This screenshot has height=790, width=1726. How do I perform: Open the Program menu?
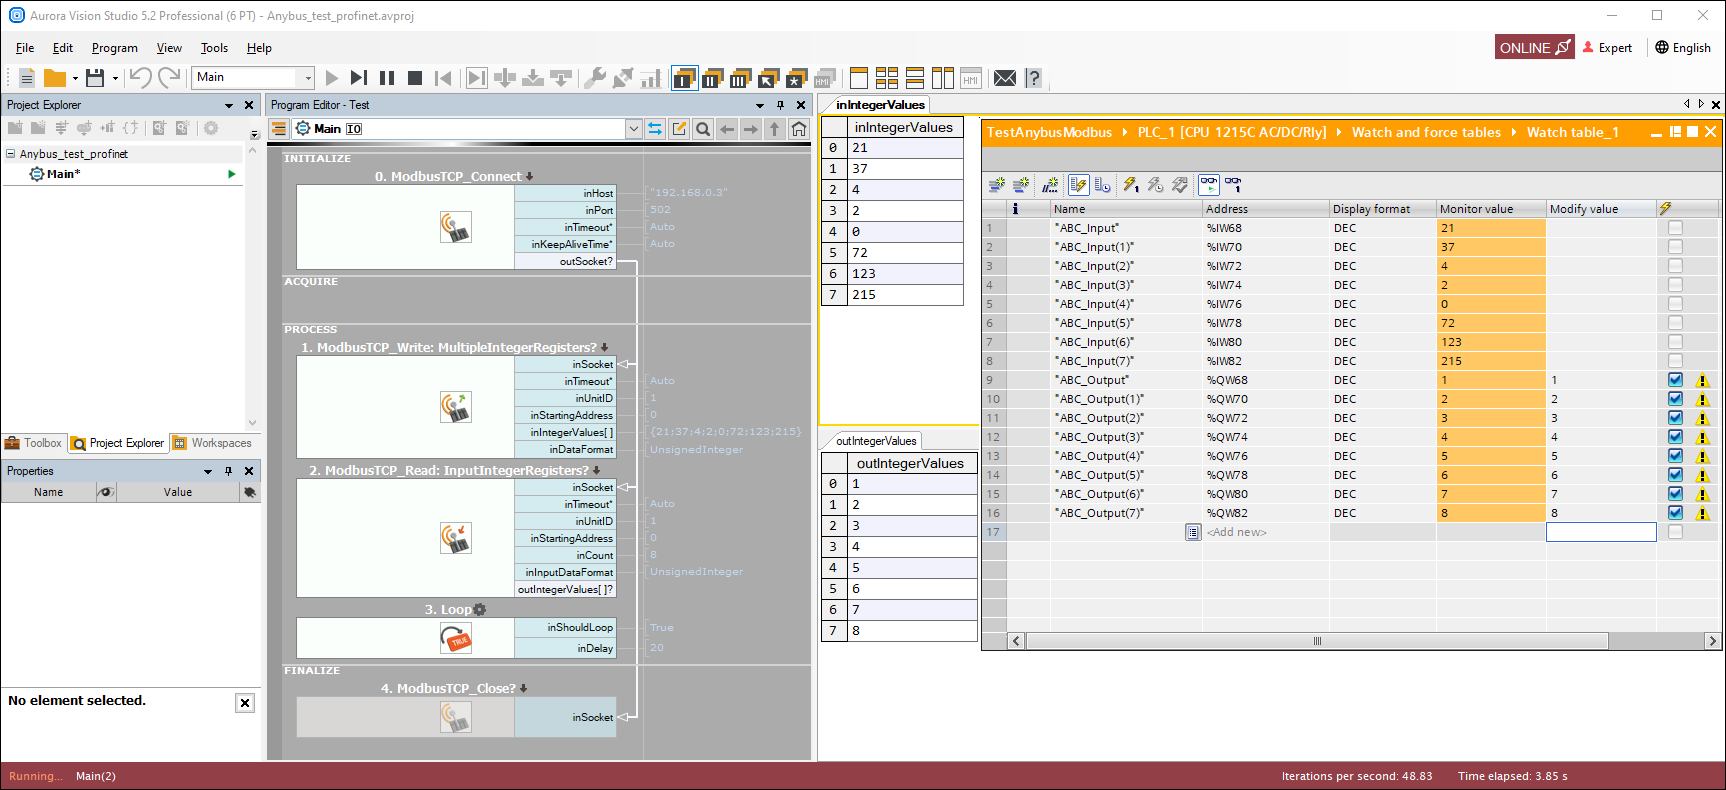click(114, 48)
